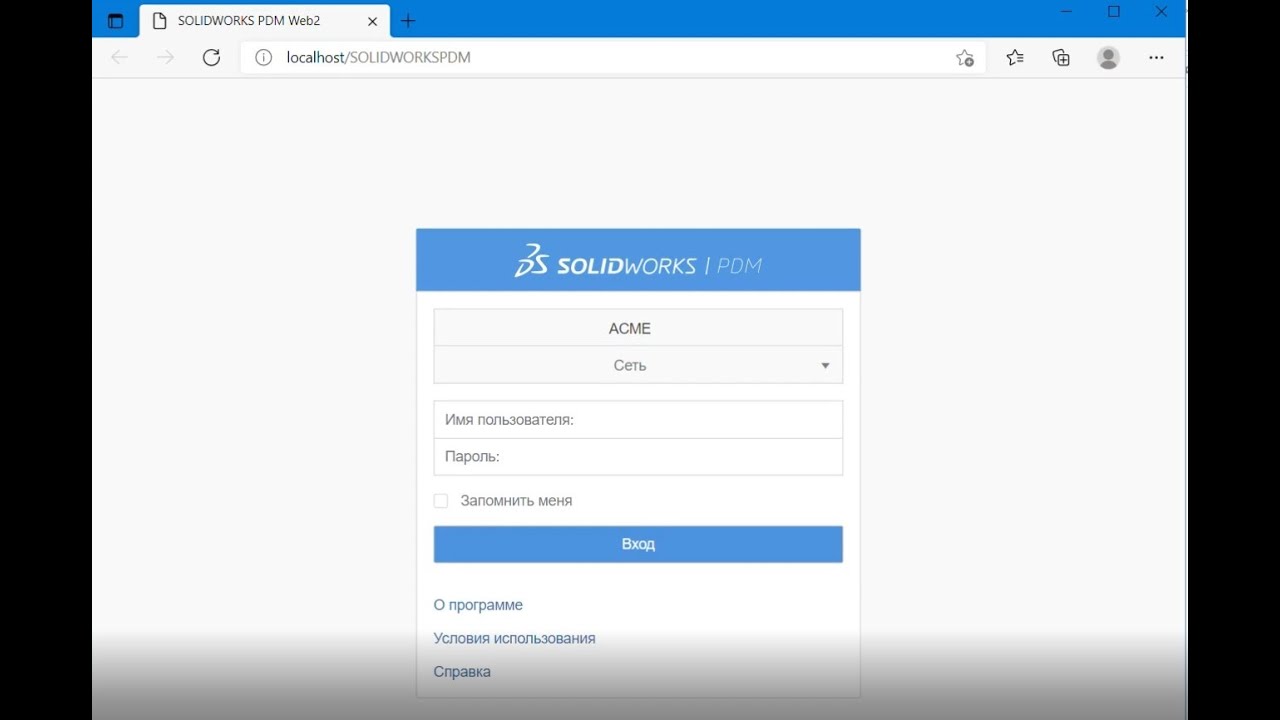This screenshot has width=1280, height=720.
Task: Focus the Пароль field
Action: [638, 456]
